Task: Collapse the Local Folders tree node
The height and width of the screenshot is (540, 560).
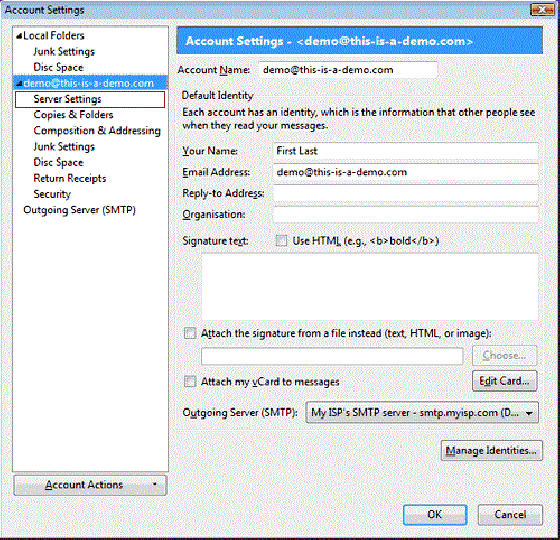Action: [x=19, y=36]
